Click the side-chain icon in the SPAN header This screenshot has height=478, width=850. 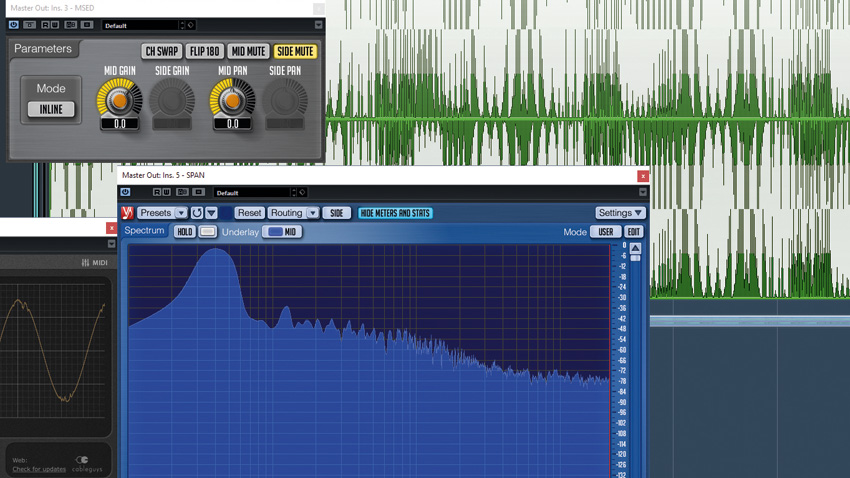click(x=198, y=192)
